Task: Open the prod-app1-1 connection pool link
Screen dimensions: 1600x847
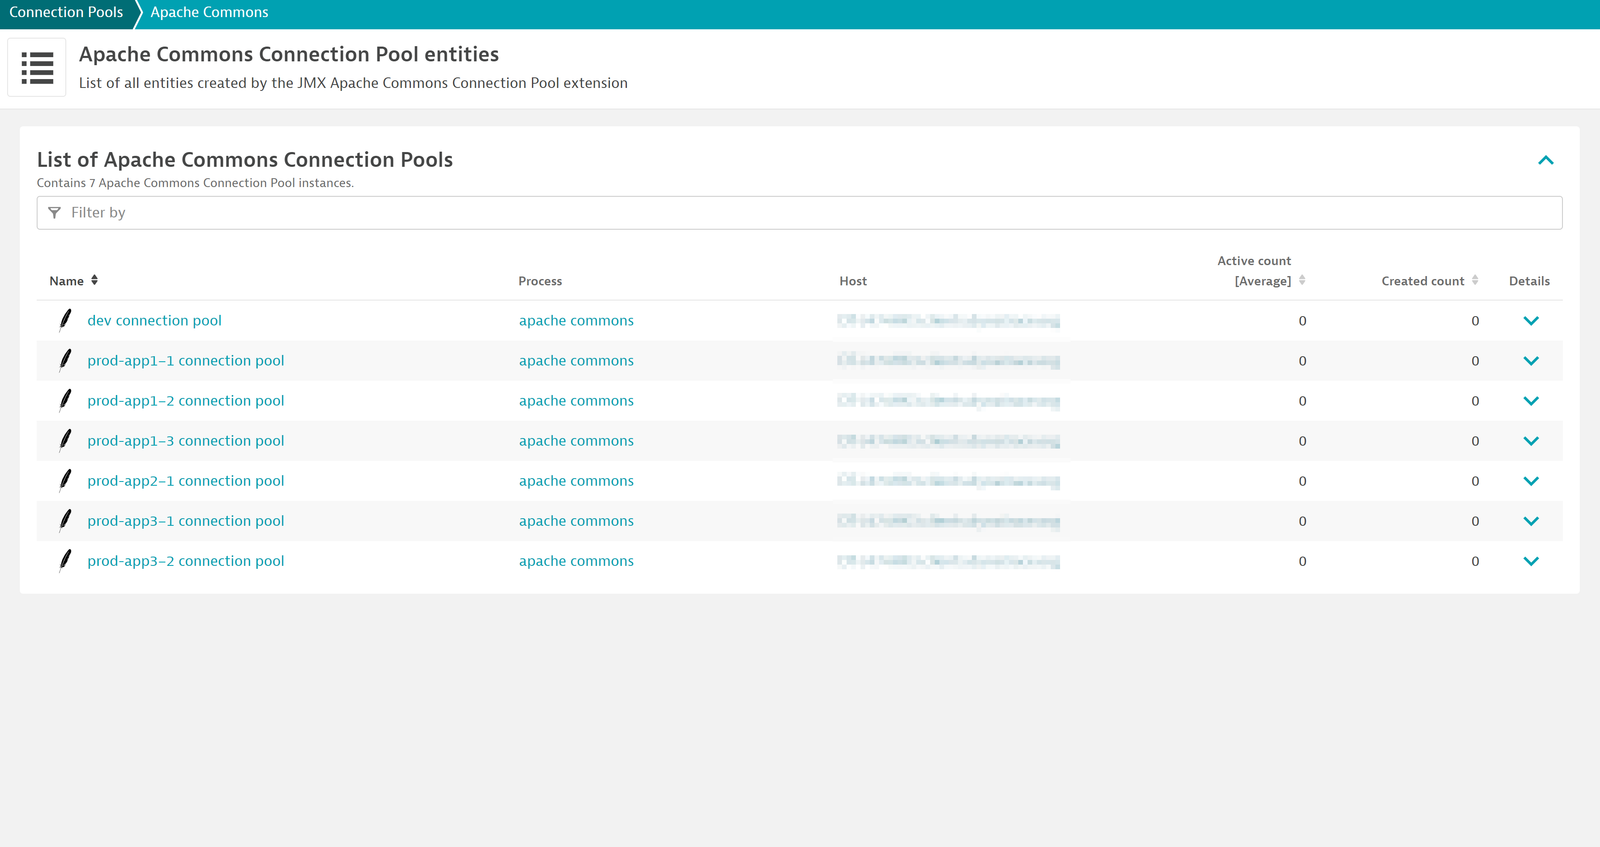Action: point(185,361)
